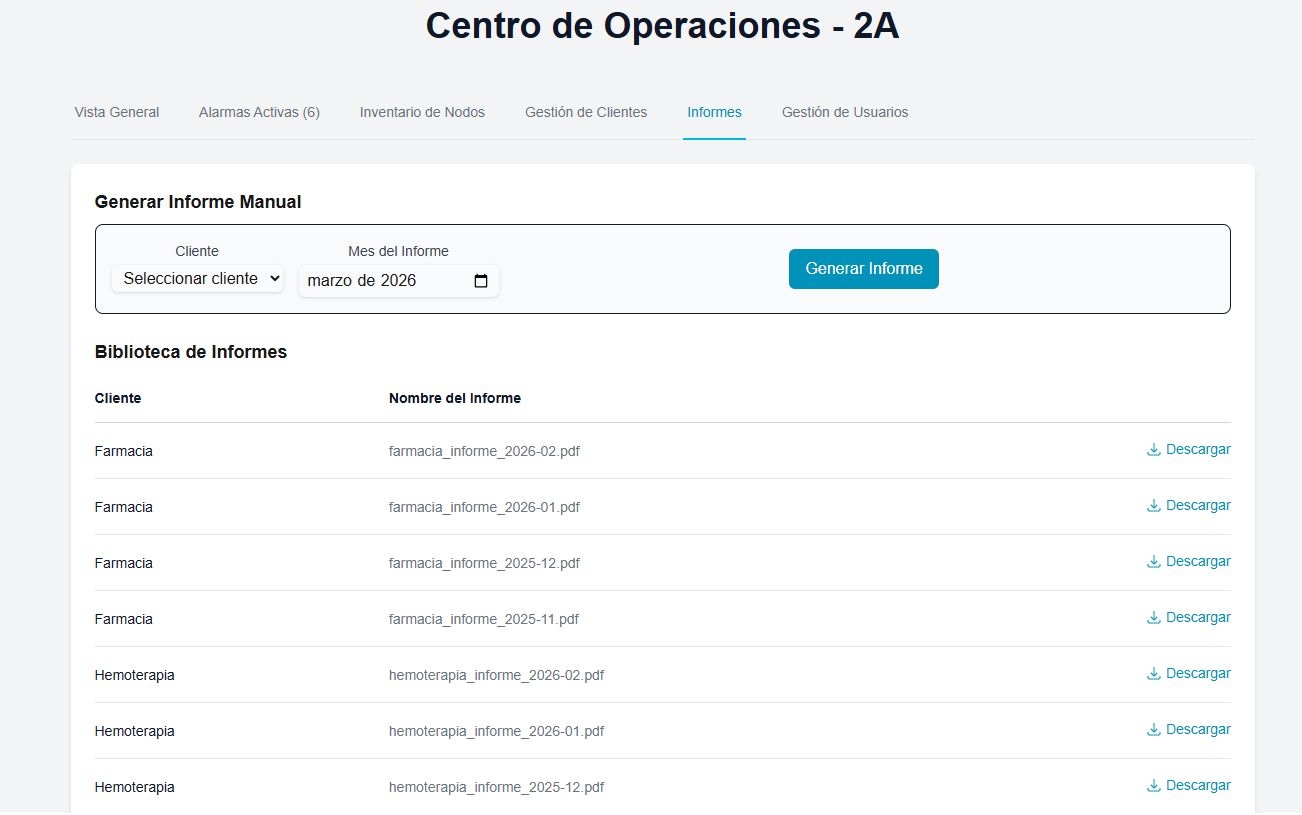Click file name hemoterapia_informe_2026-02.pdf
This screenshot has height=815, width=1302.
point(496,676)
